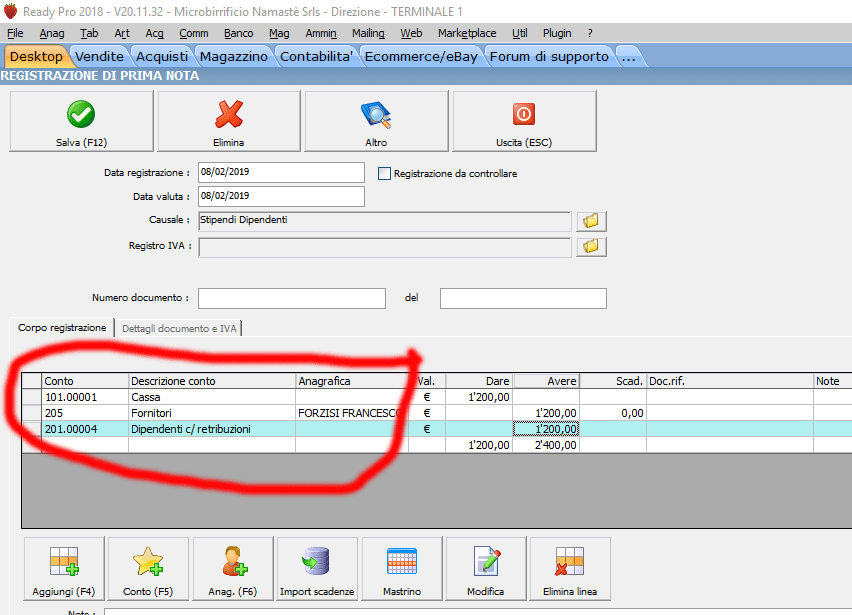852x615 pixels.
Task: Open the Marketplace menu
Action: [467, 33]
